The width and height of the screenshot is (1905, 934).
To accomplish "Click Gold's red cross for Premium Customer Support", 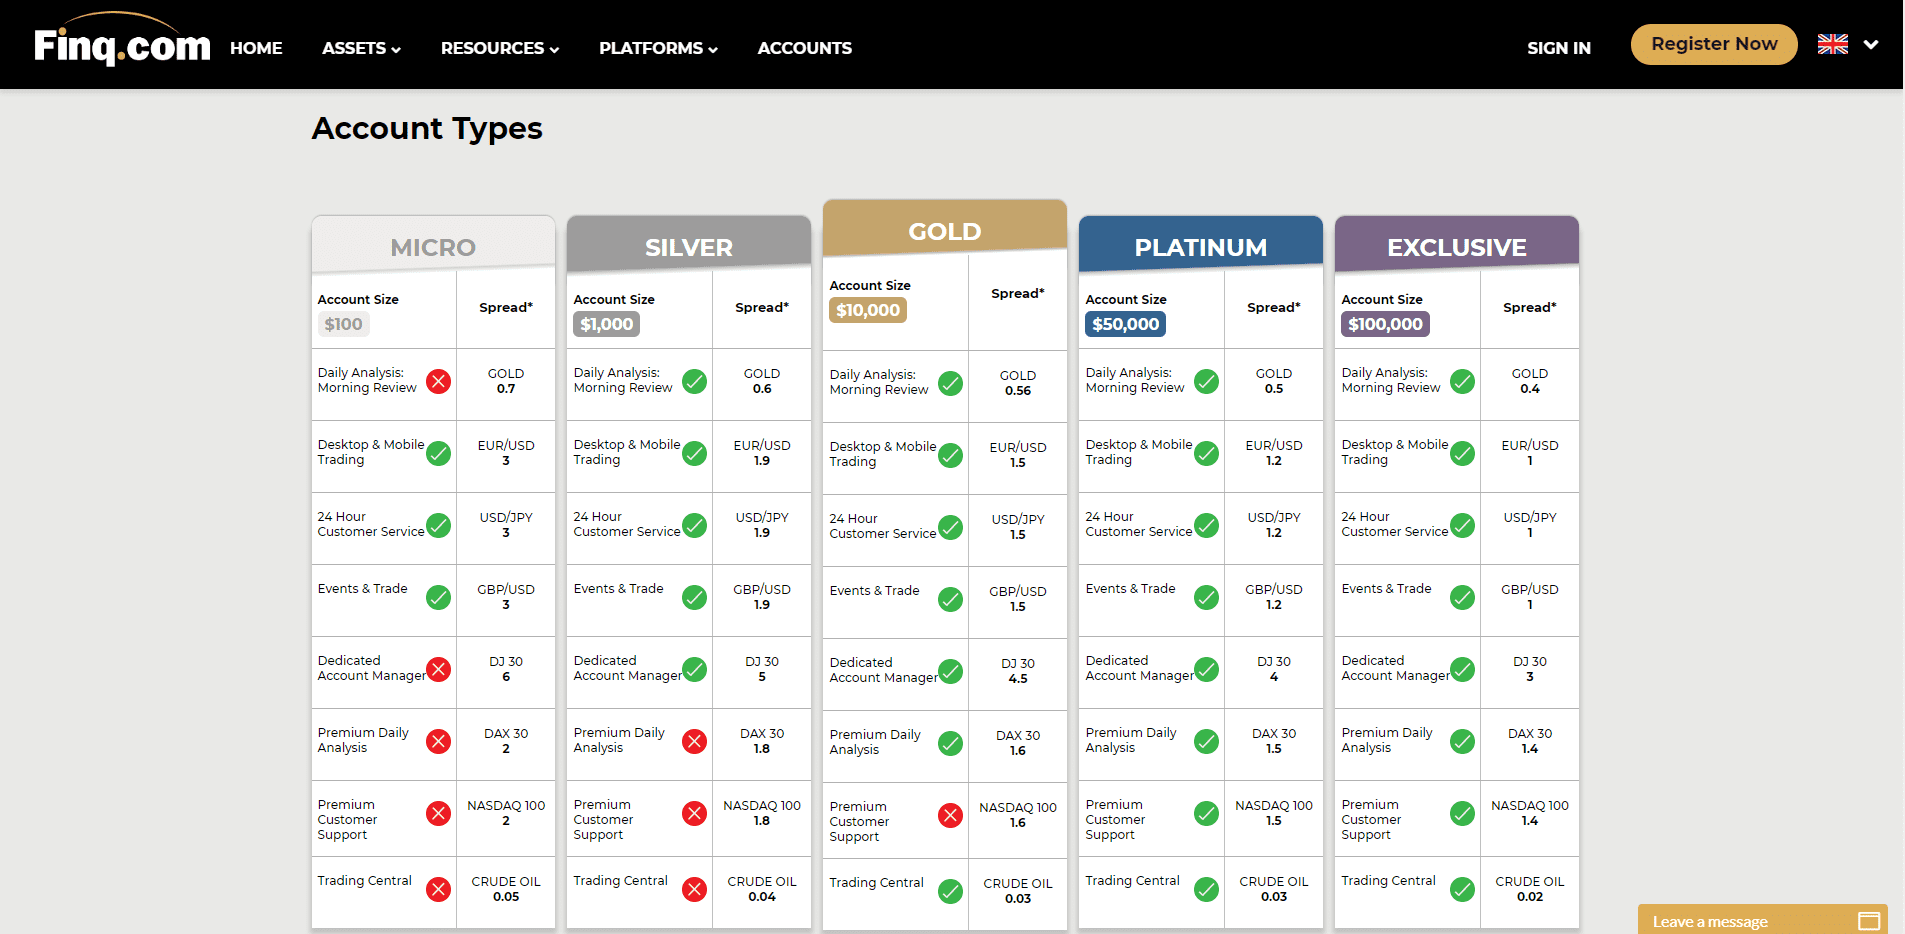I will tap(950, 815).
